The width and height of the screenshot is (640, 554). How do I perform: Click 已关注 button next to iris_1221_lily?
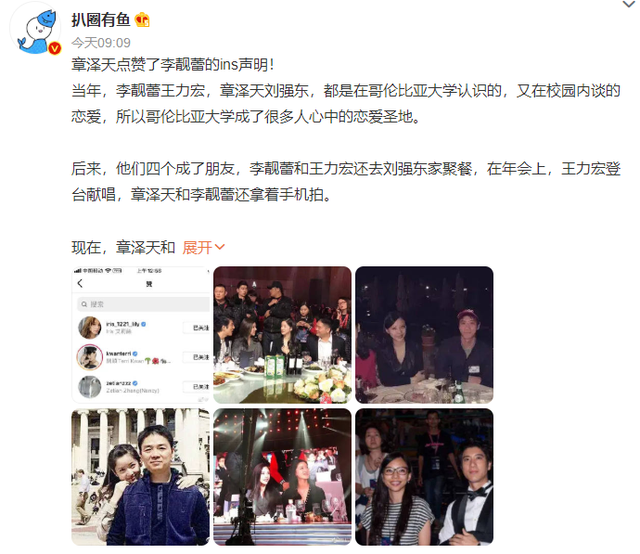(x=196, y=328)
